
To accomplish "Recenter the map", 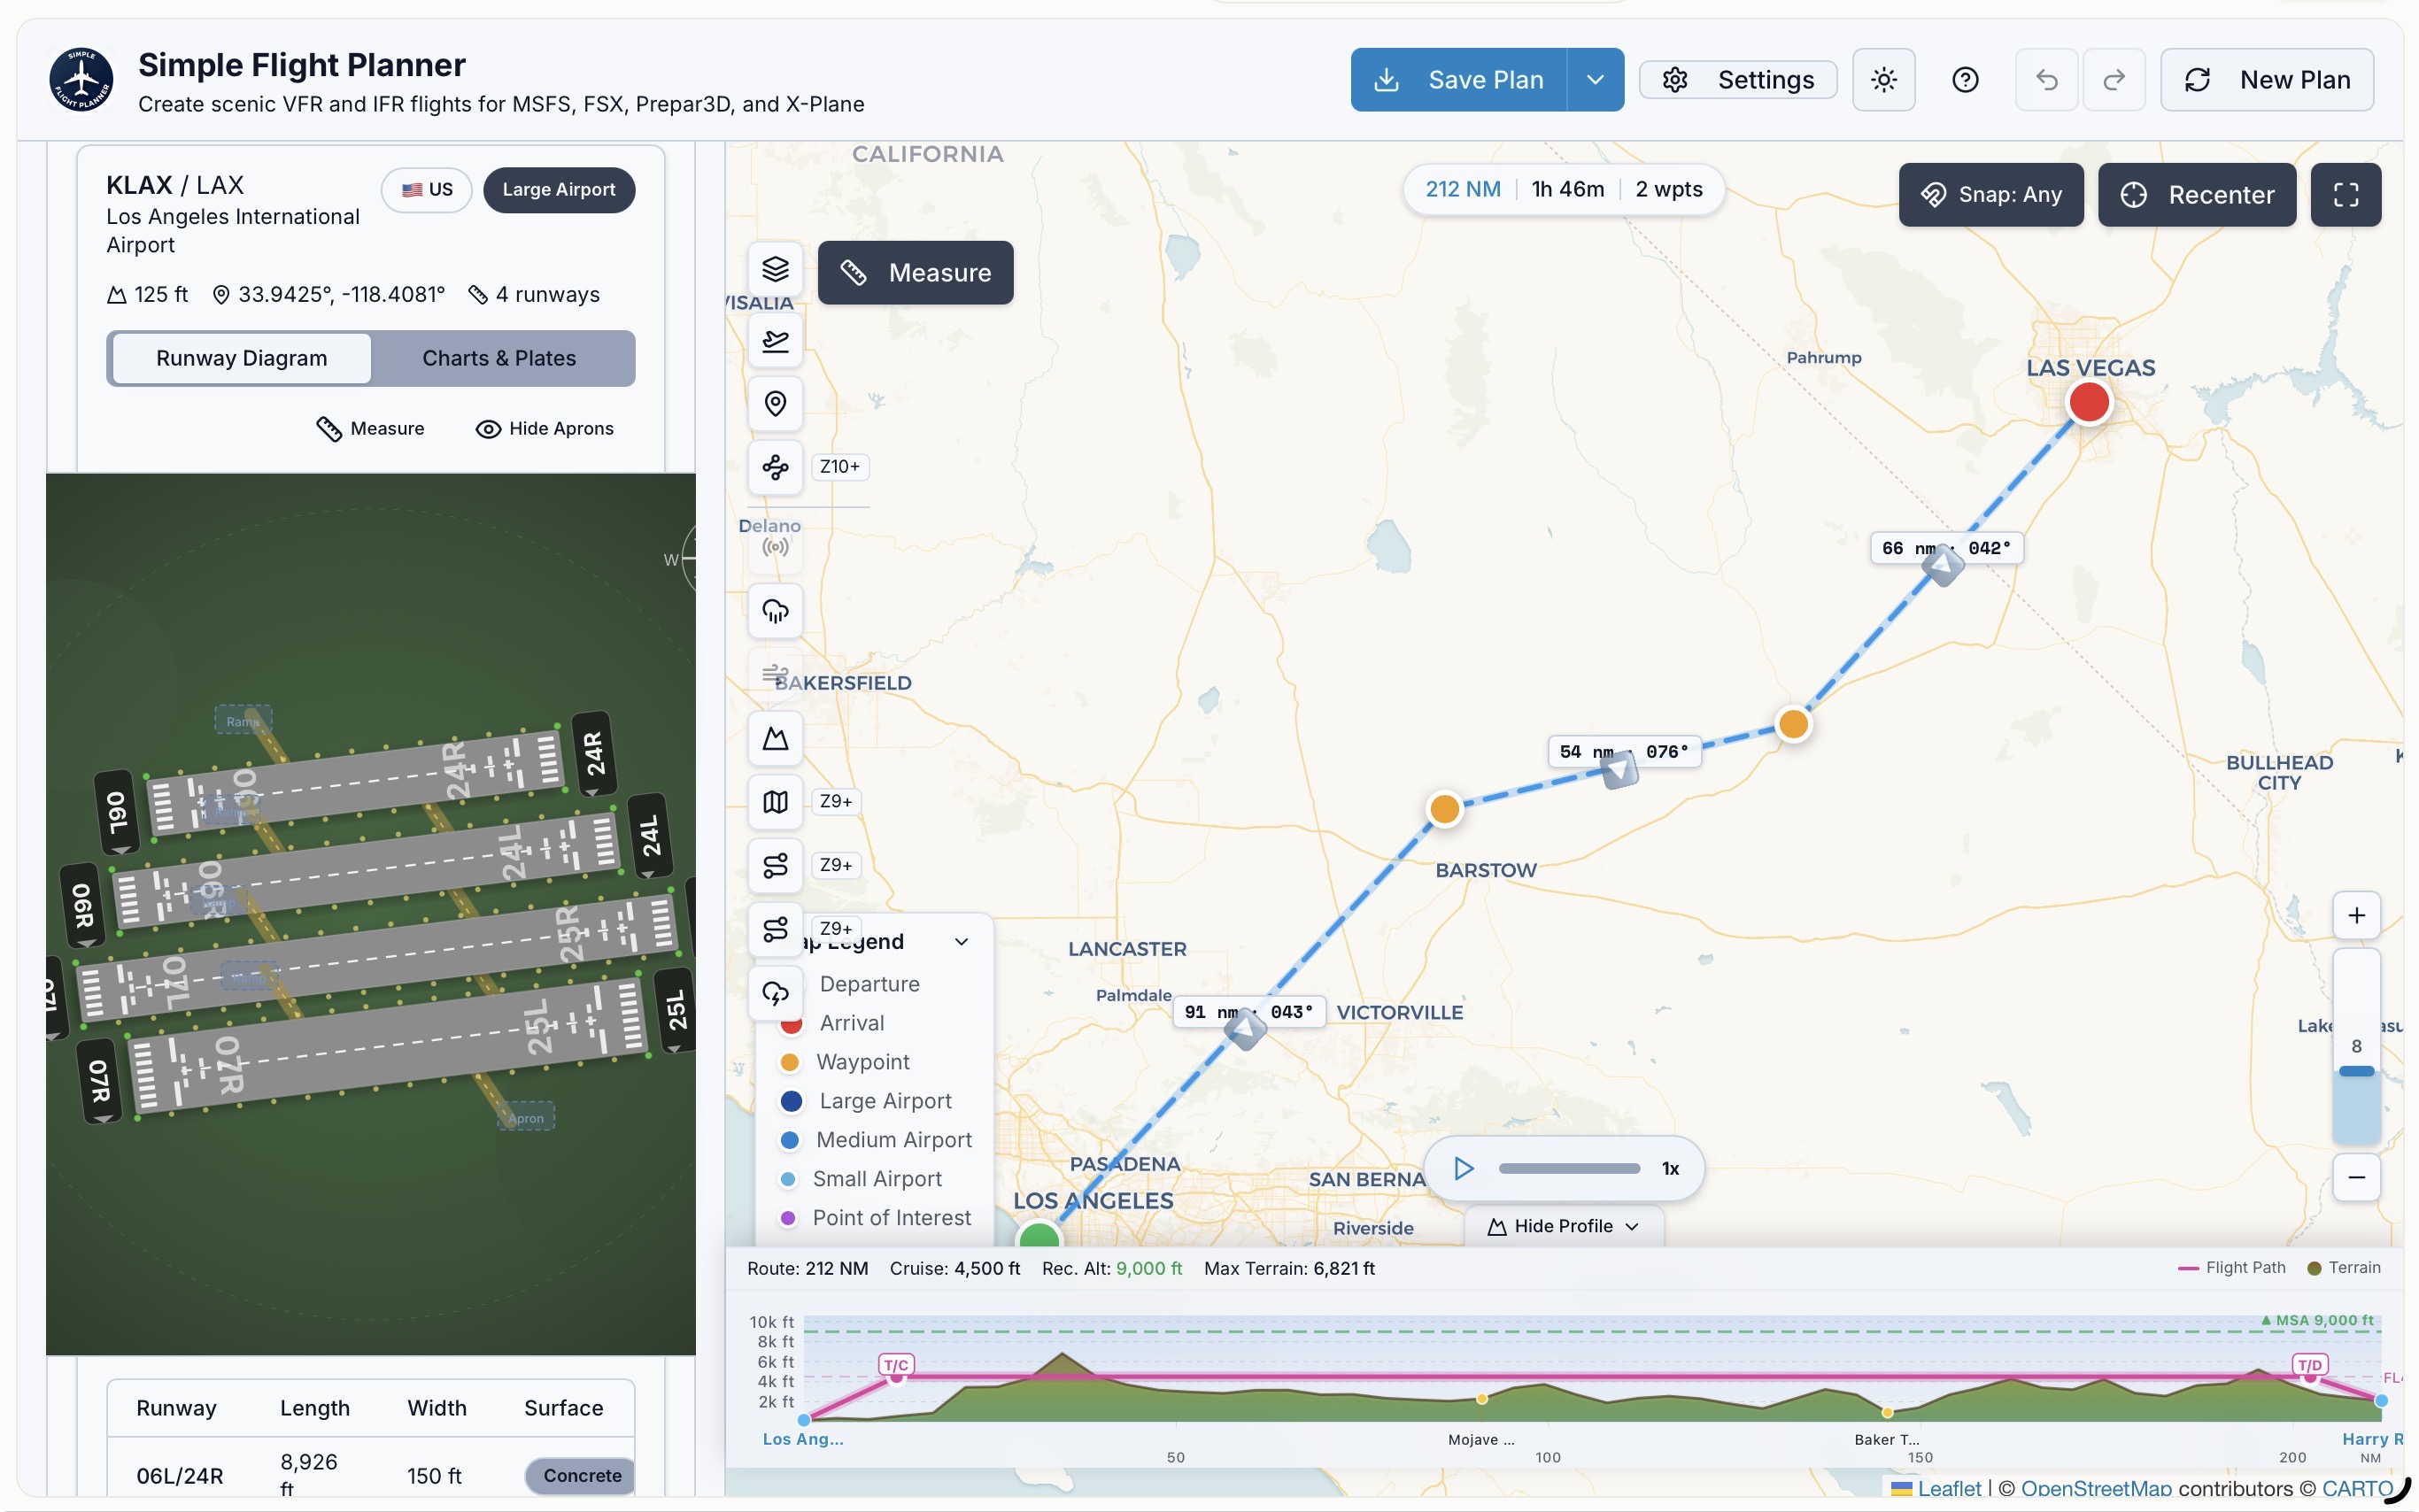I will 2197,195.
